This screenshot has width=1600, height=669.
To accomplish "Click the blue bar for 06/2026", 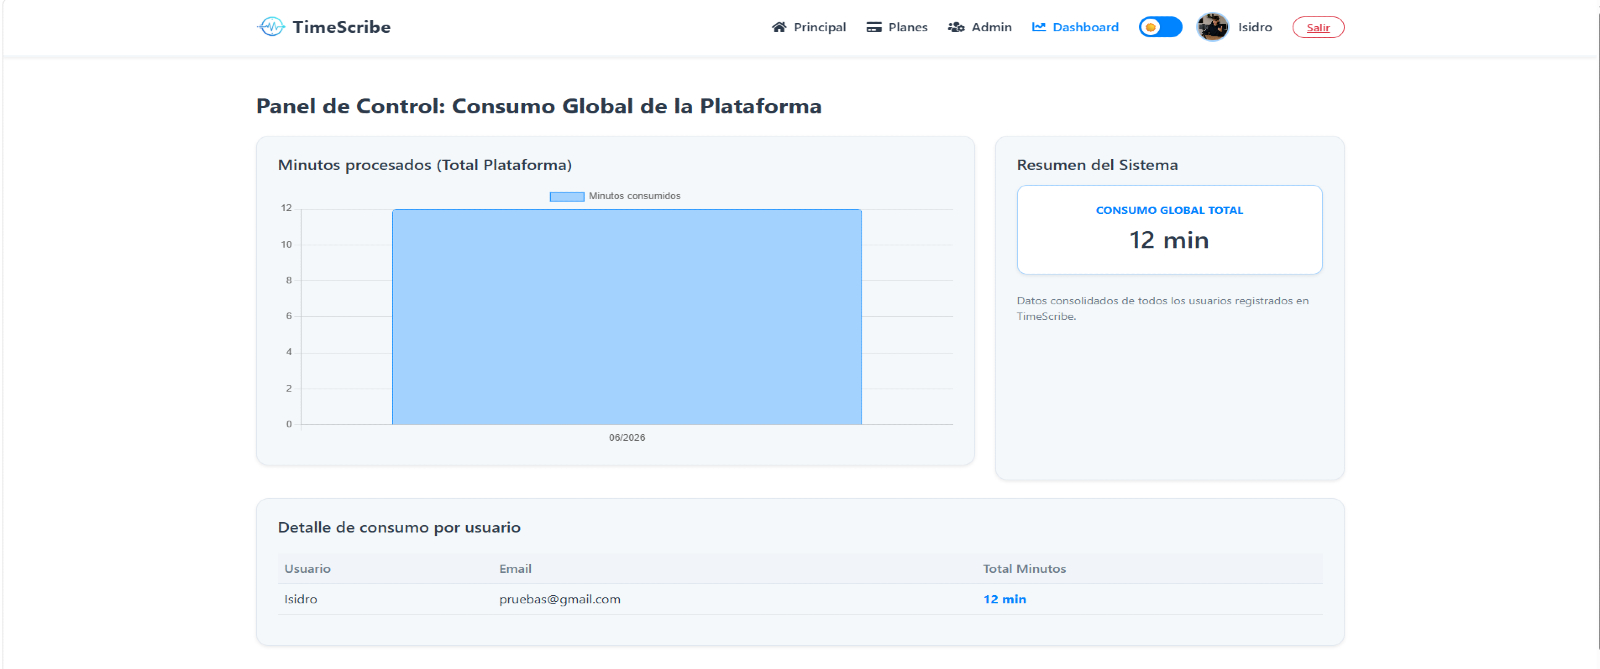I will 627,317.
